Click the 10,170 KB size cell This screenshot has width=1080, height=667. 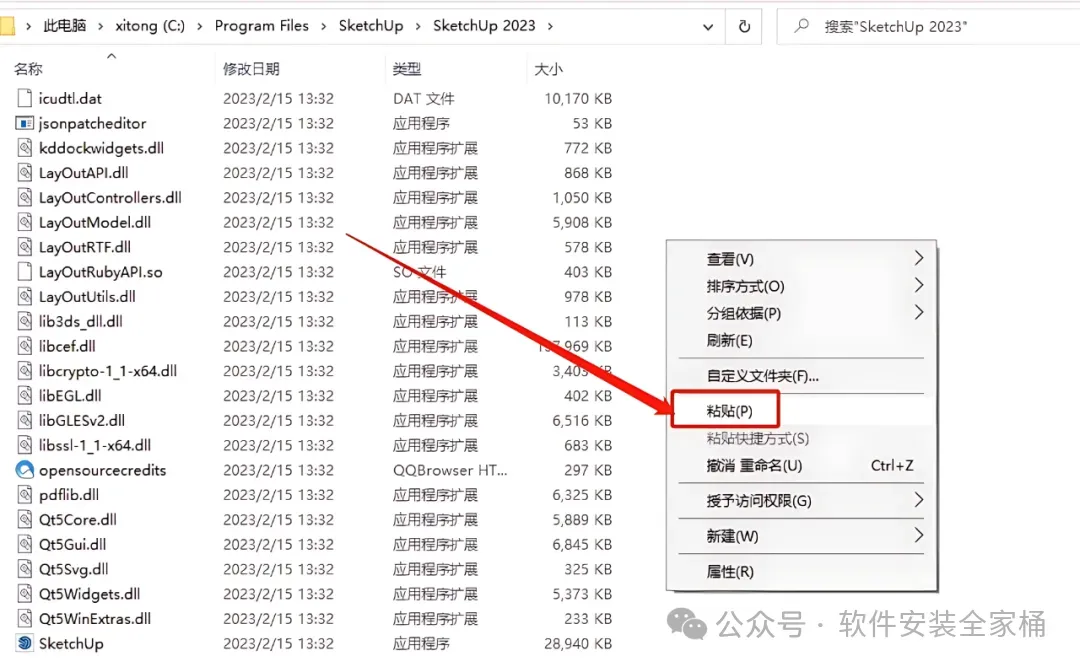[x=578, y=99]
